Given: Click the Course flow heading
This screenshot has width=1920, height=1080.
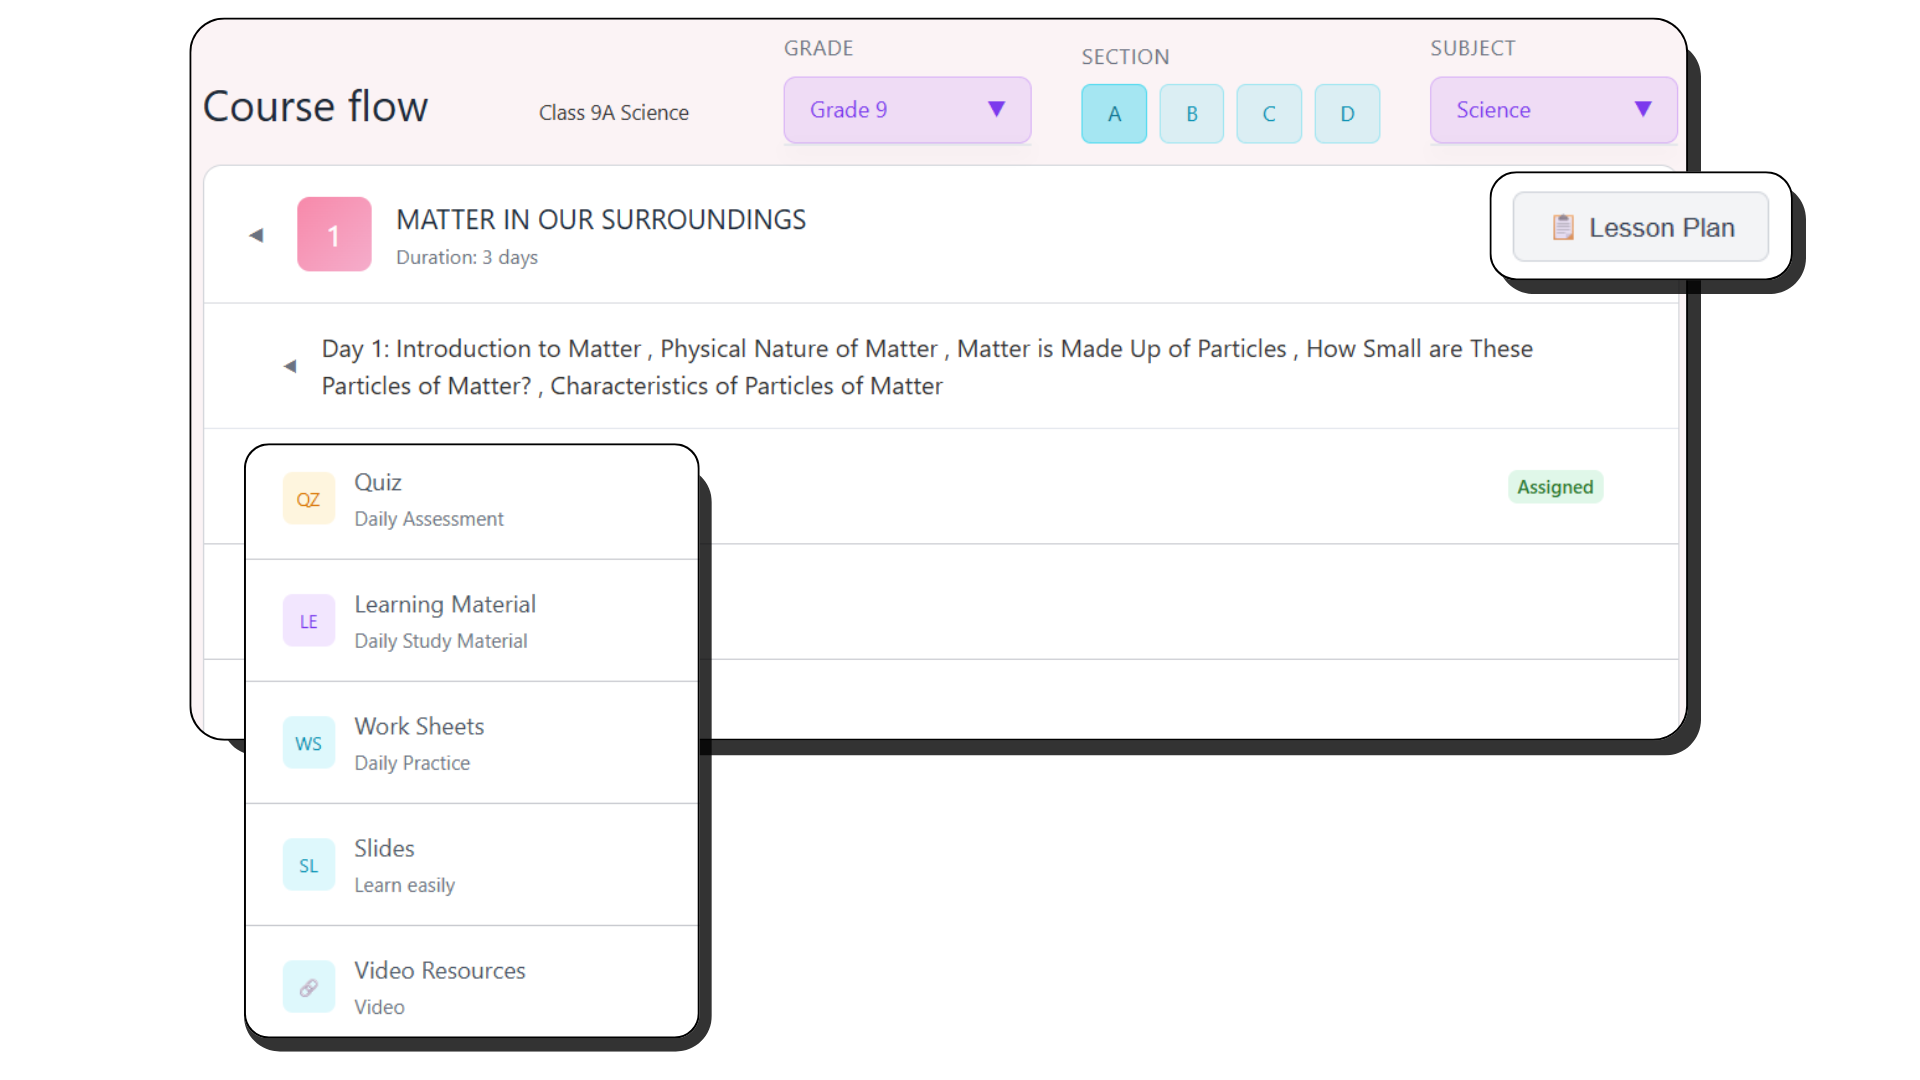Looking at the screenshot, I should click(x=315, y=106).
